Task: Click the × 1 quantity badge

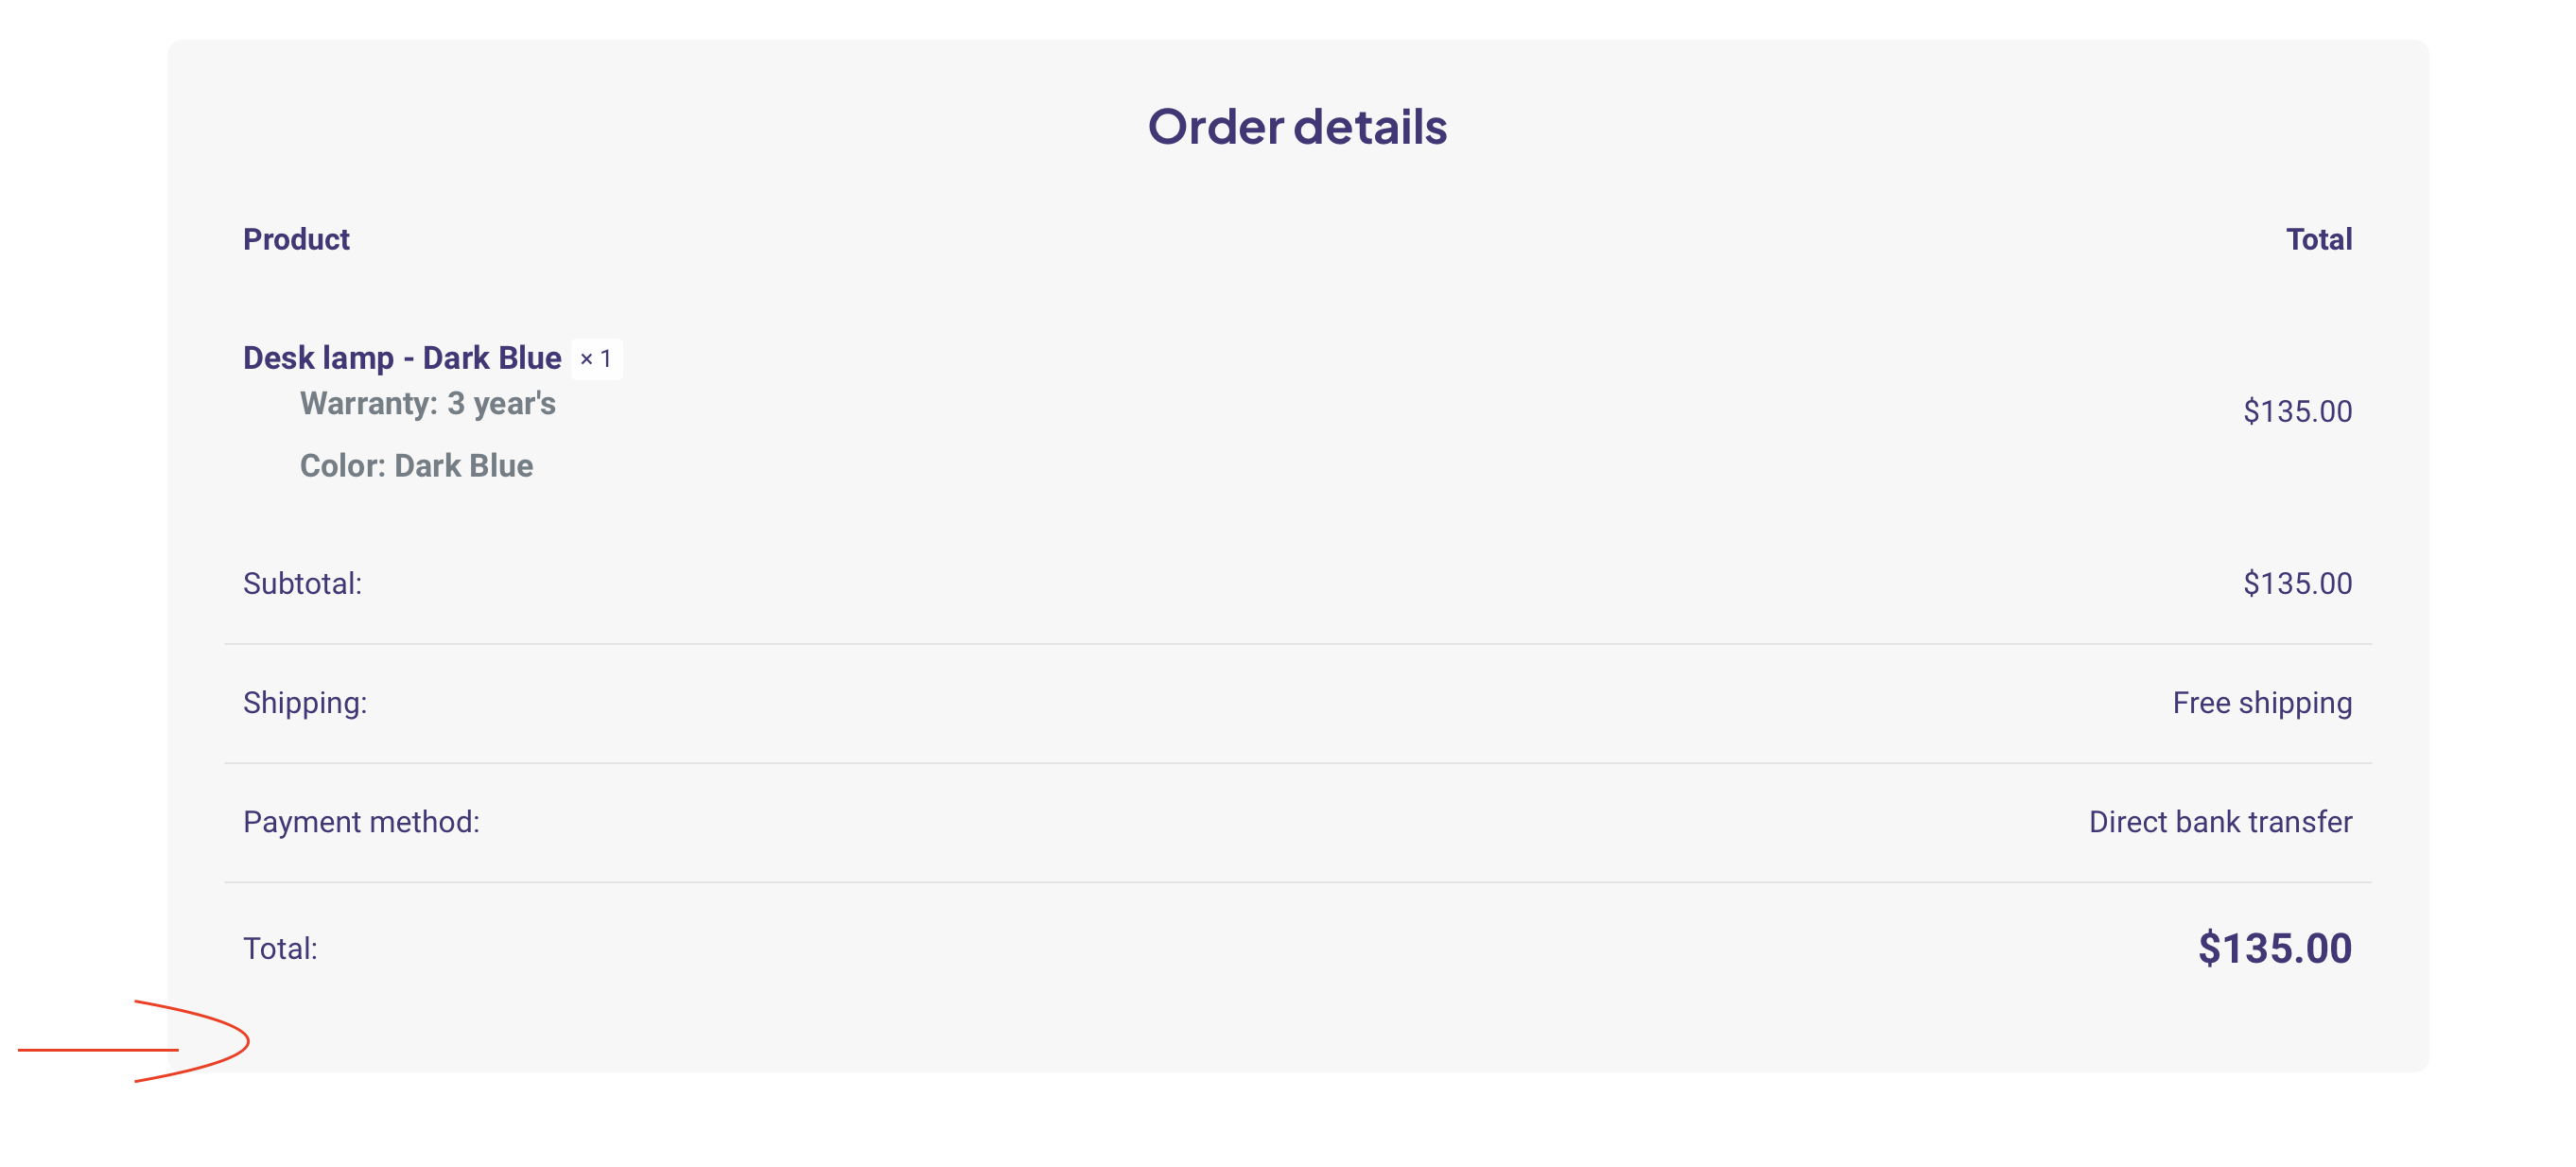Action: pos(596,359)
